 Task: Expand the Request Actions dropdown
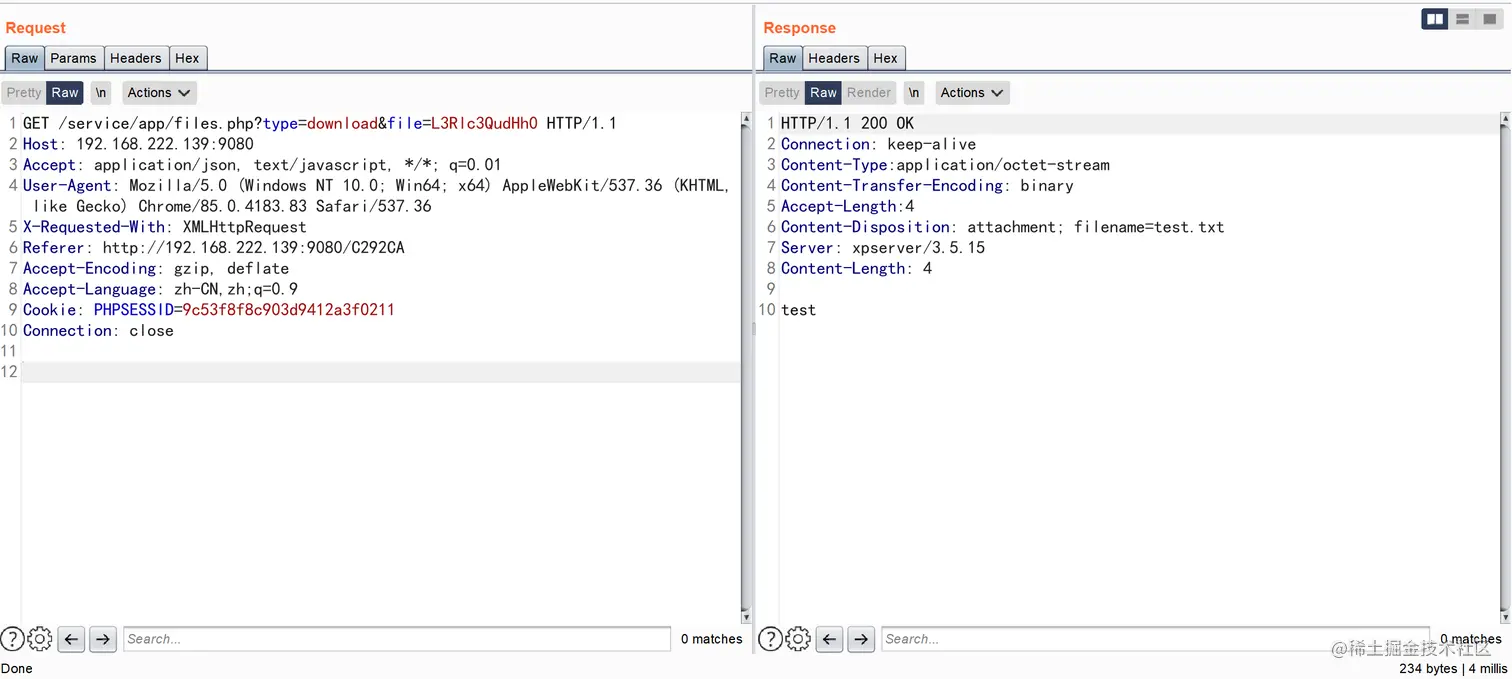coord(159,93)
